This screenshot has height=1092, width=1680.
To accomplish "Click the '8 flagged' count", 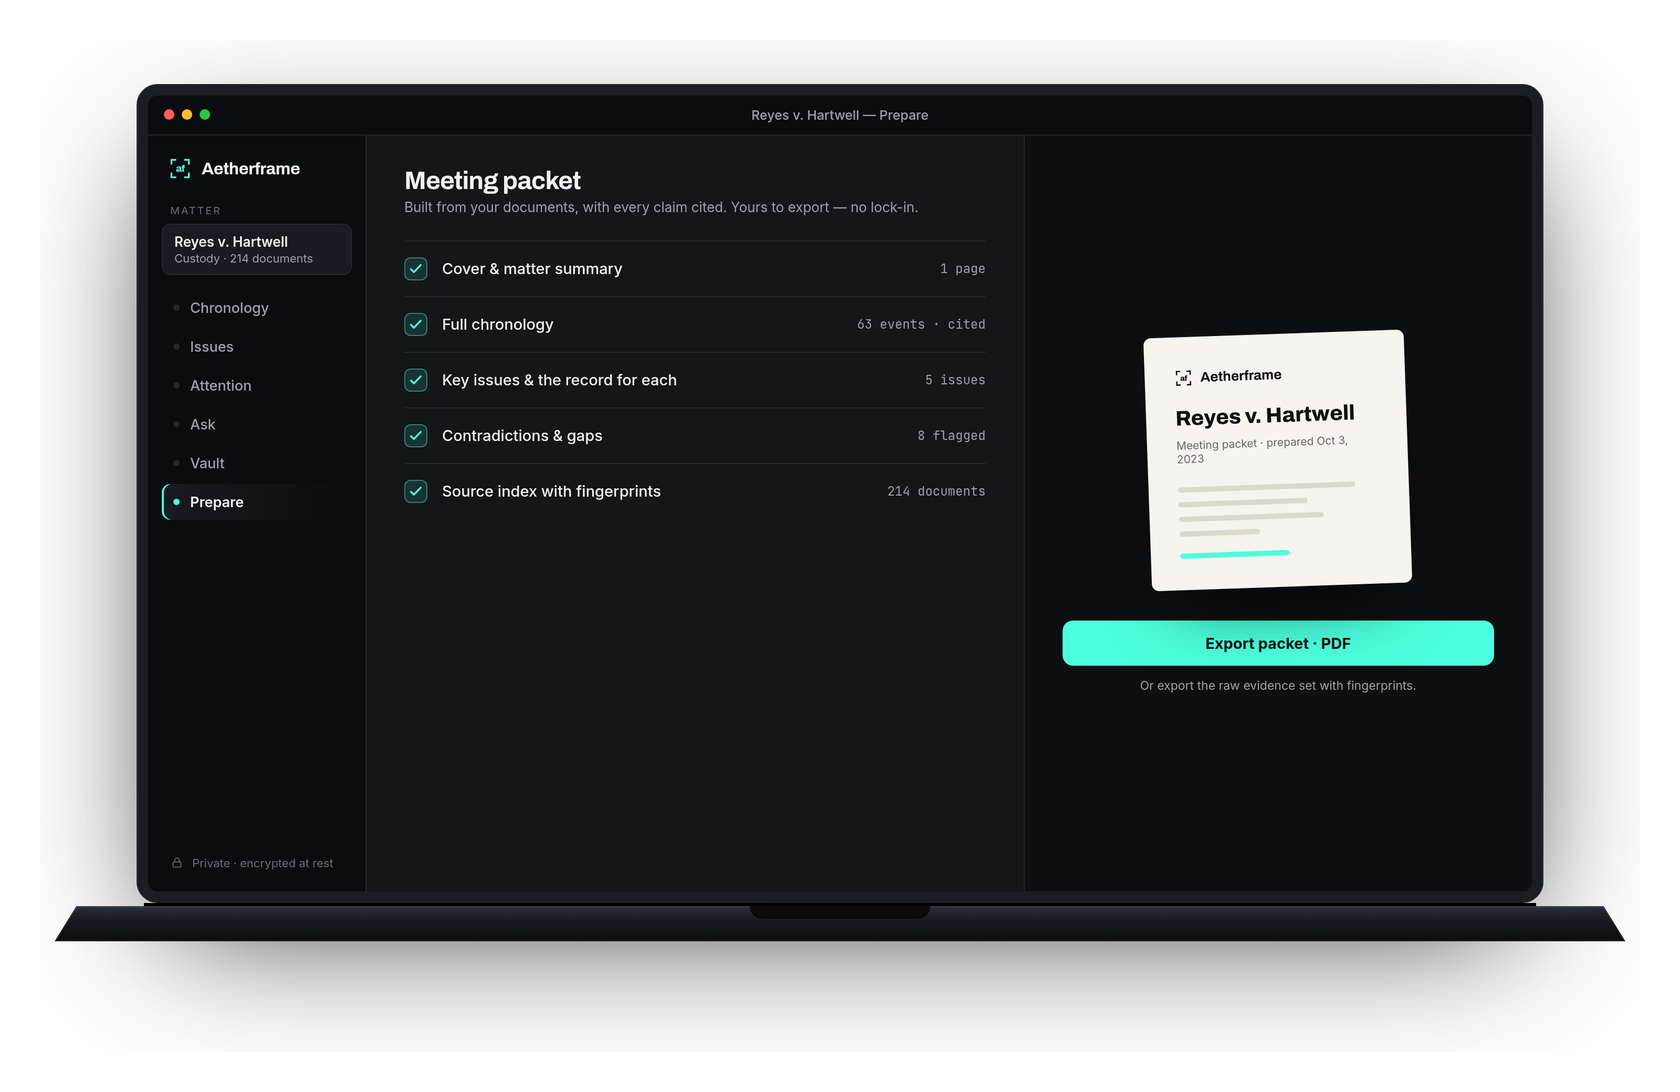I will point(951,436).
